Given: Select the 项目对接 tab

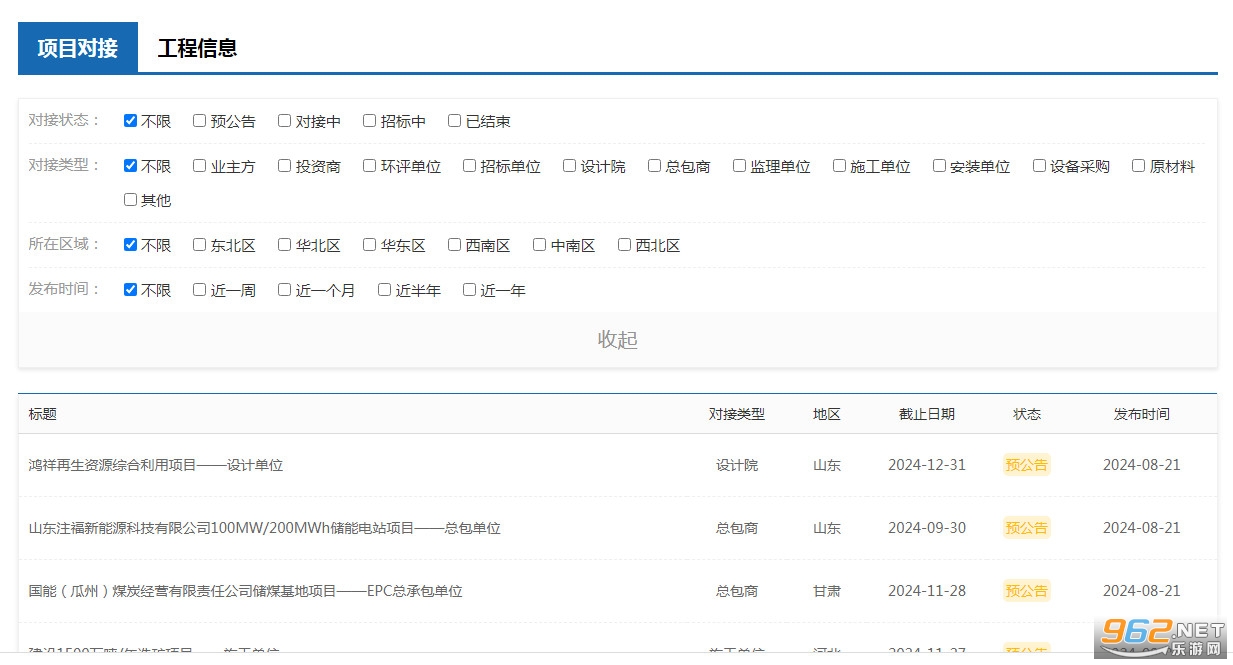Looking at the screenshot, I should click(78, 48).
